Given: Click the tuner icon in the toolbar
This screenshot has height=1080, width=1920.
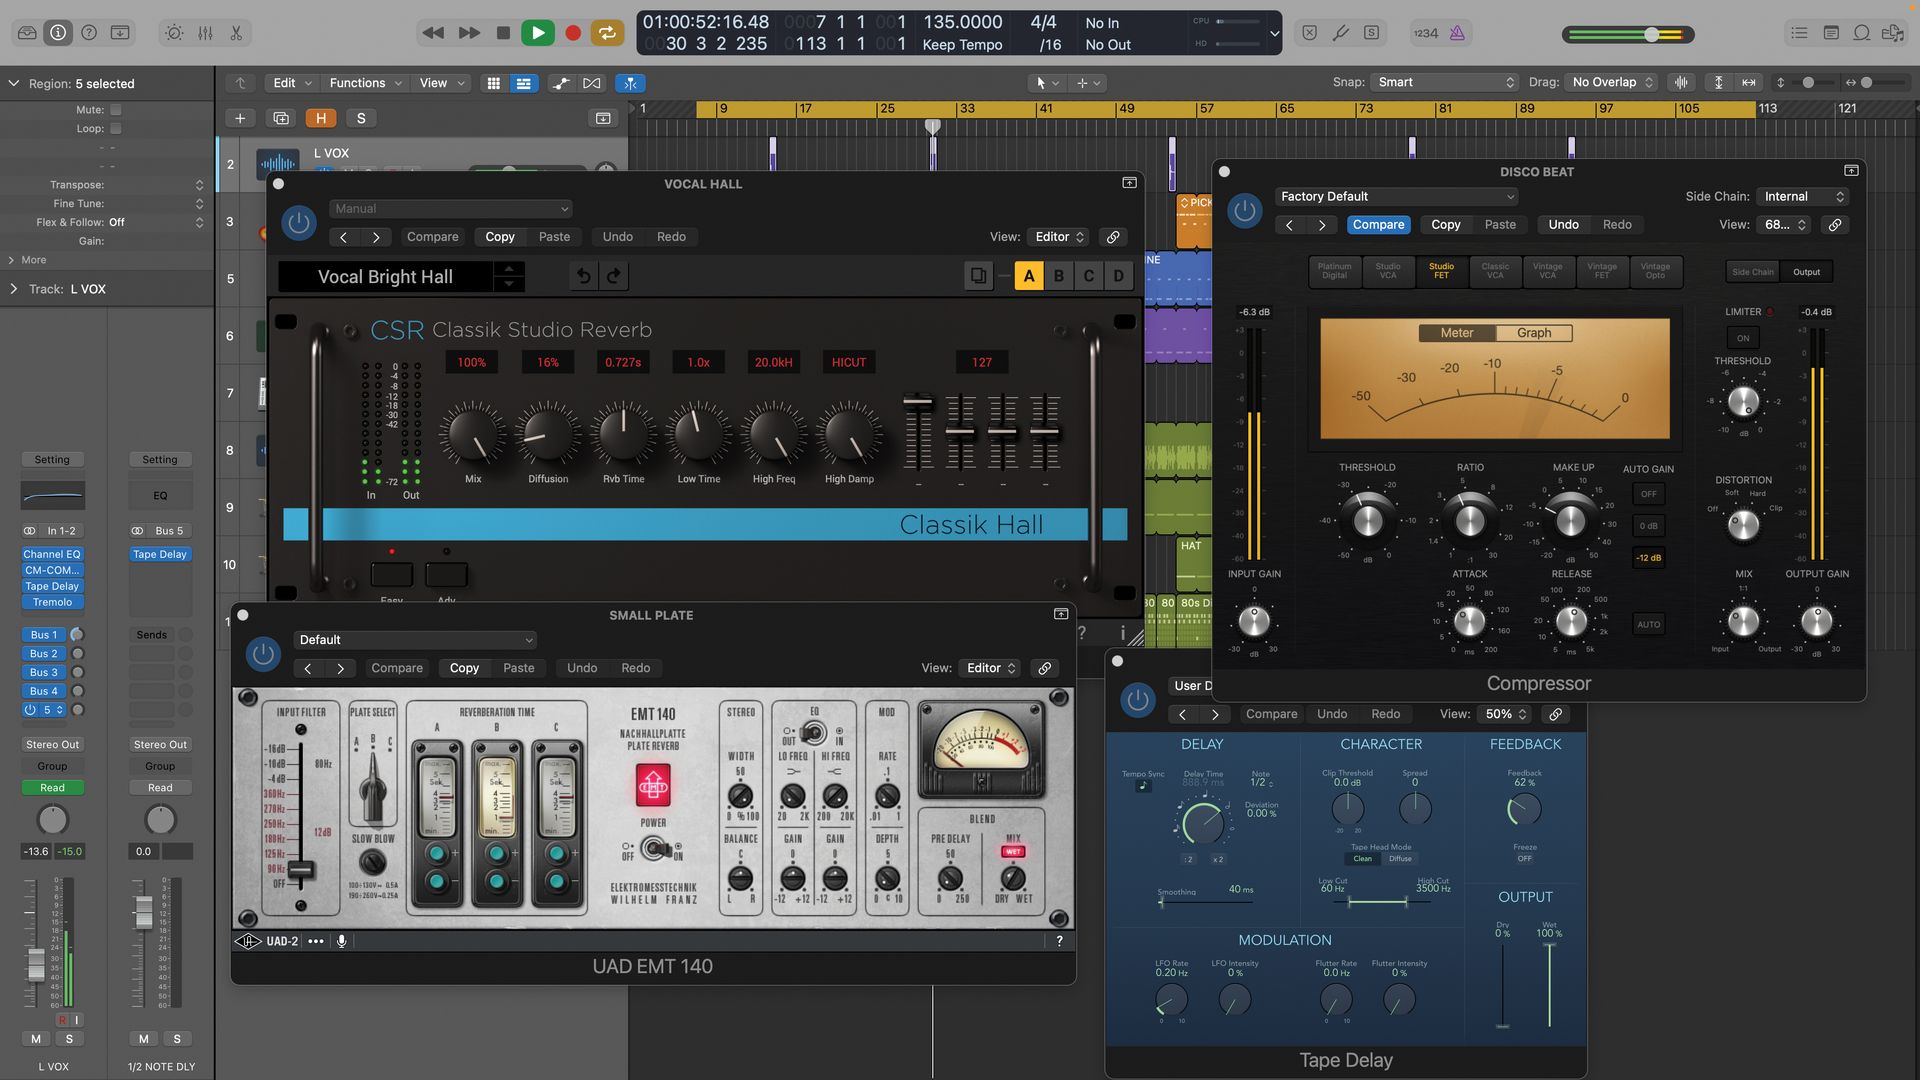Looking at the screenshot, I should tap(1340, 33).
